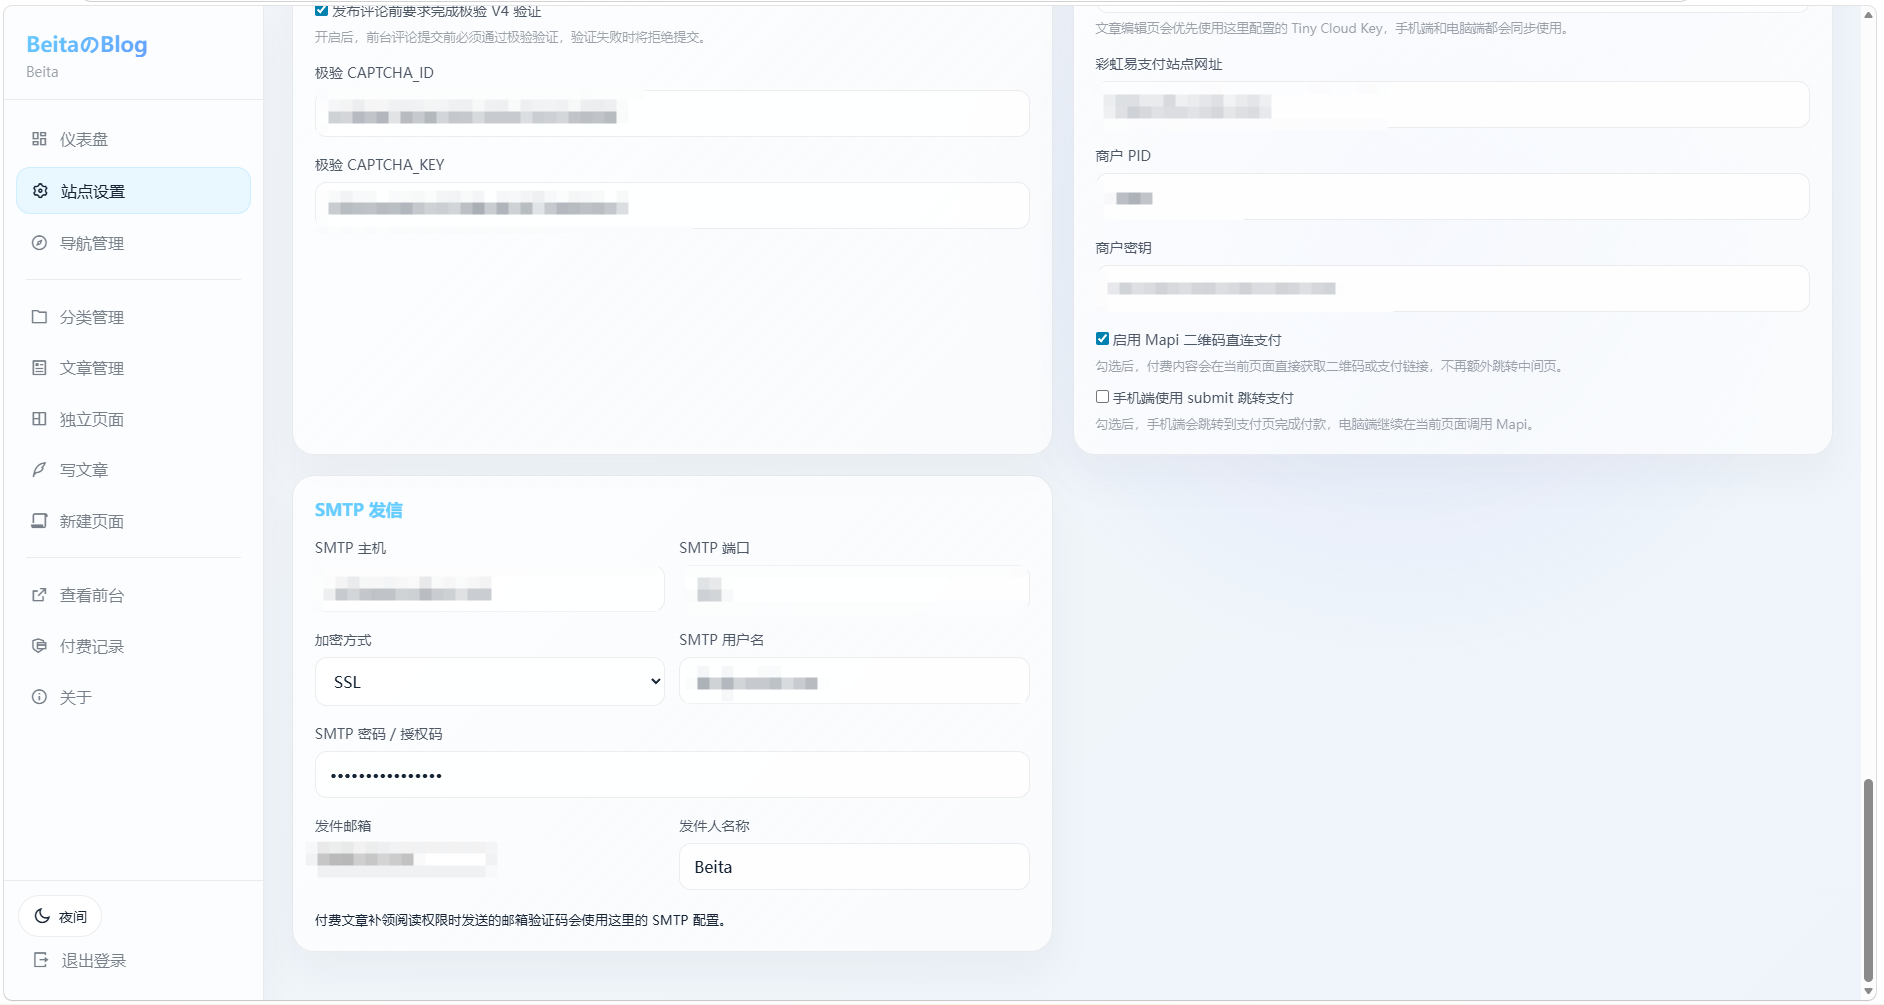Switch to 夜间 night mode
This screenshot has height=1005, width=1884.
coord(61,916)
